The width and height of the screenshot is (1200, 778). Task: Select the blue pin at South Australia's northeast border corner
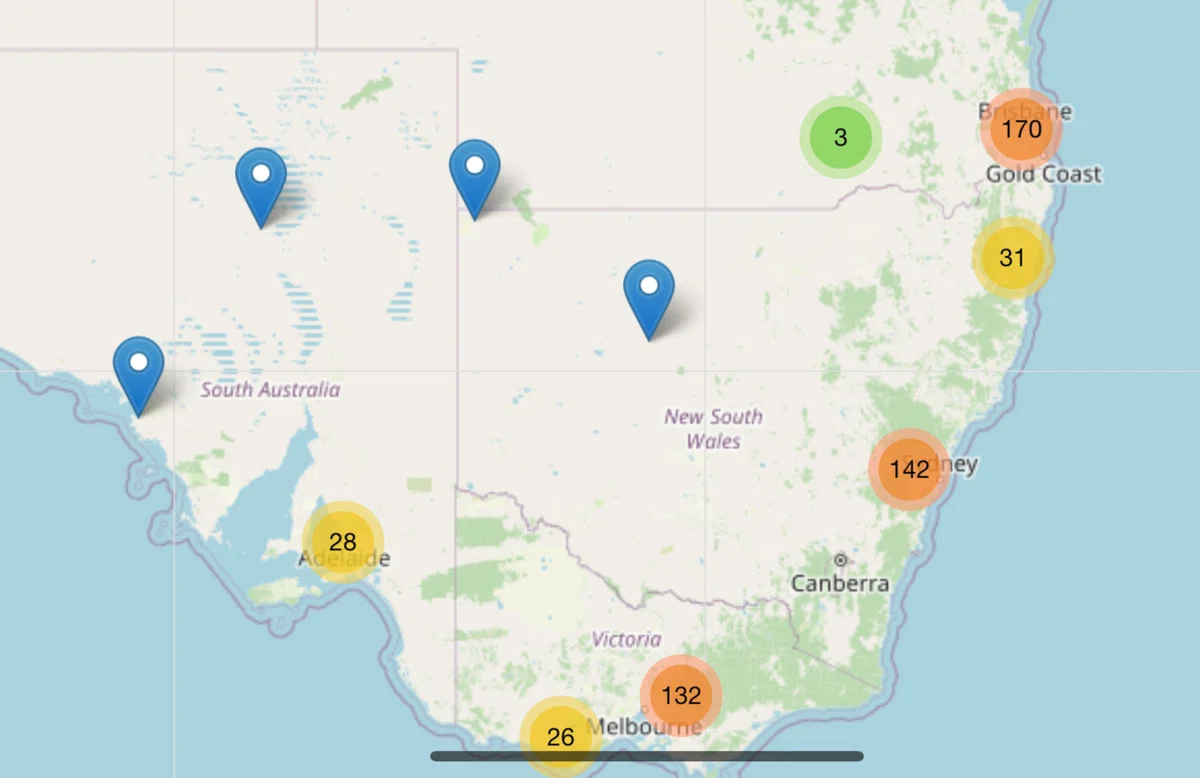pyautogui.click(x=474, y=180)
